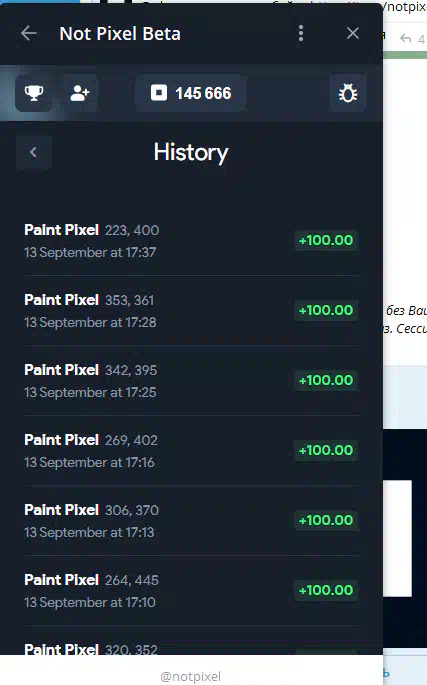Open the invite friends icon
The image size is (427, 685).
tap(80, 93)
